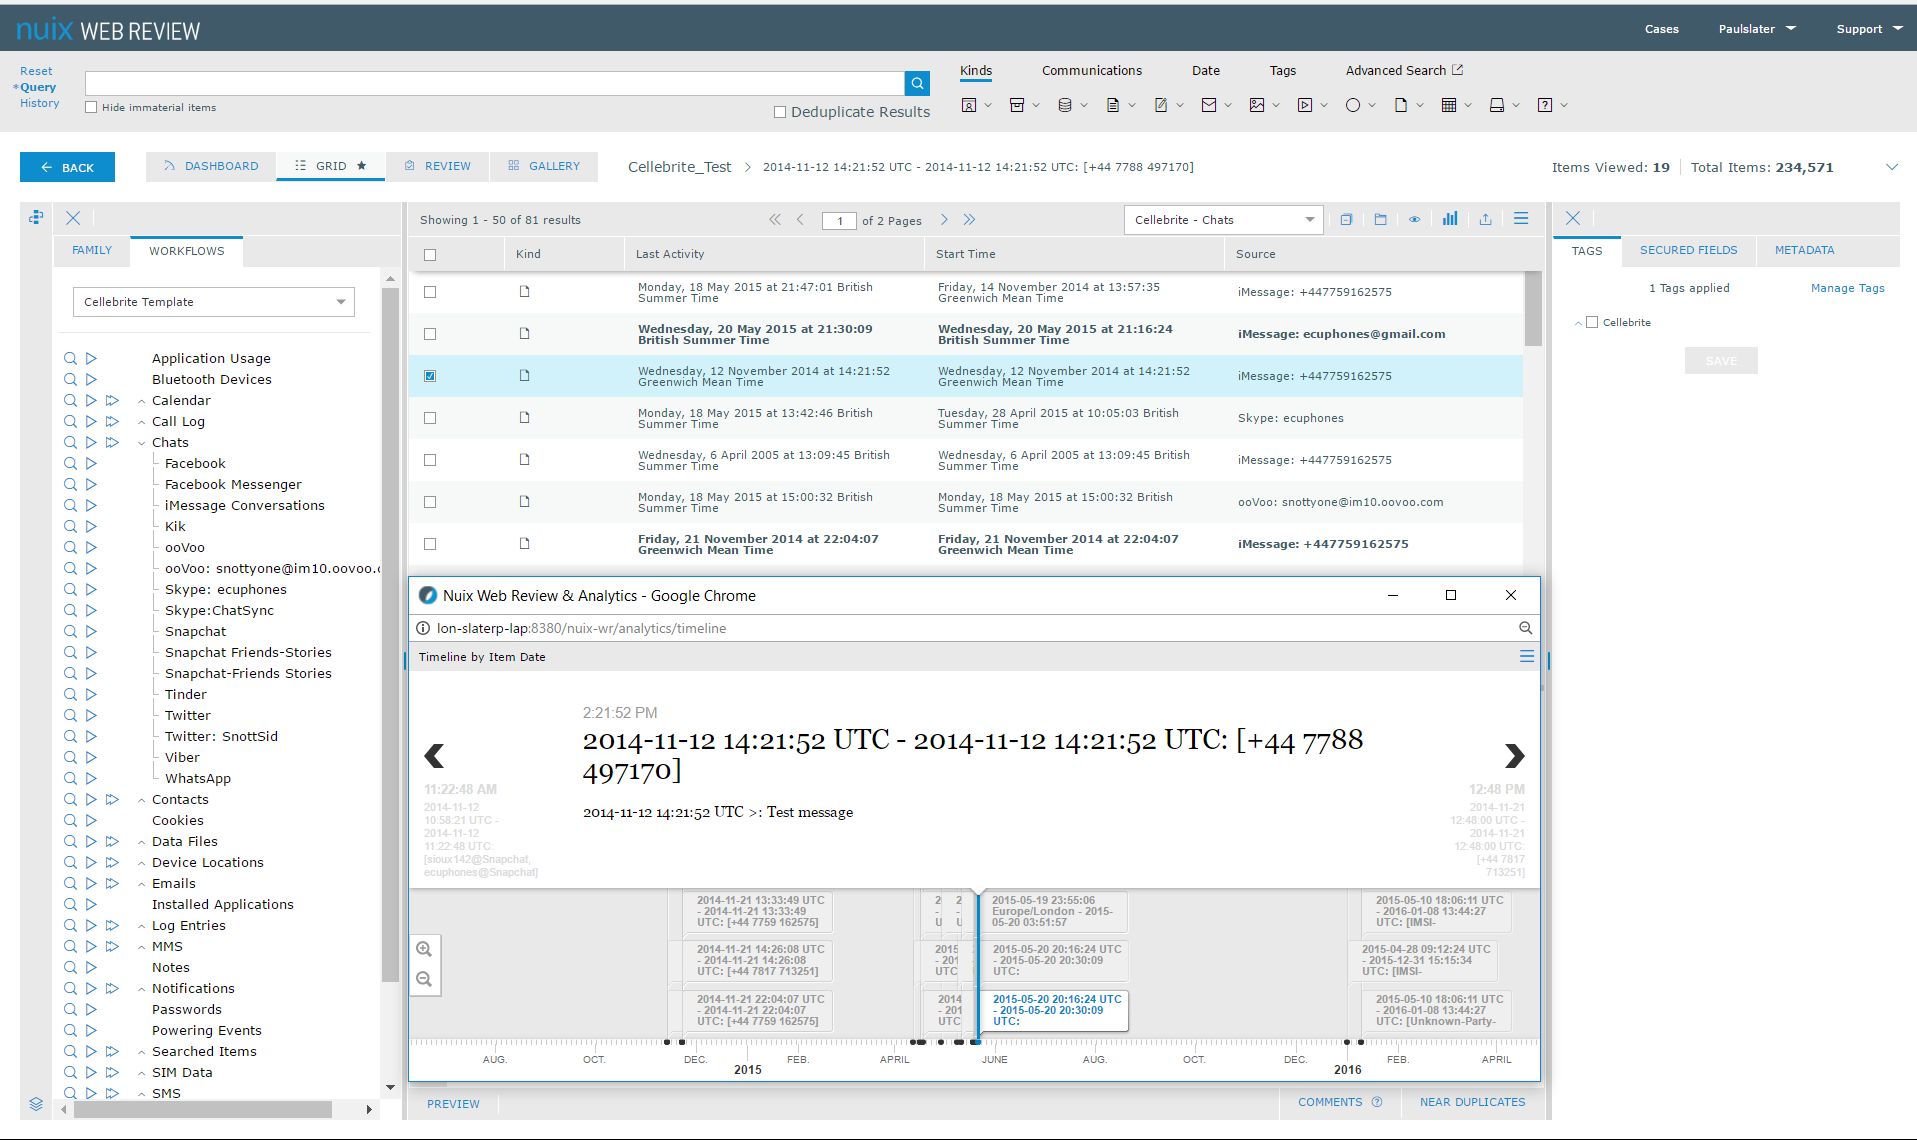The image size is (1917, 1140).
Task: Show previous timeline event with left arrow
Action: coord(434,756)
